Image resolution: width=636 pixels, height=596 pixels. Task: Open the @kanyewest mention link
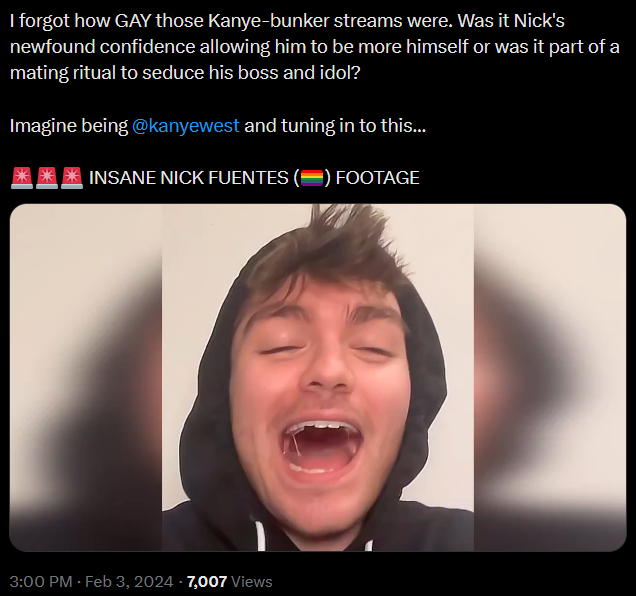(x=186, y=126)
